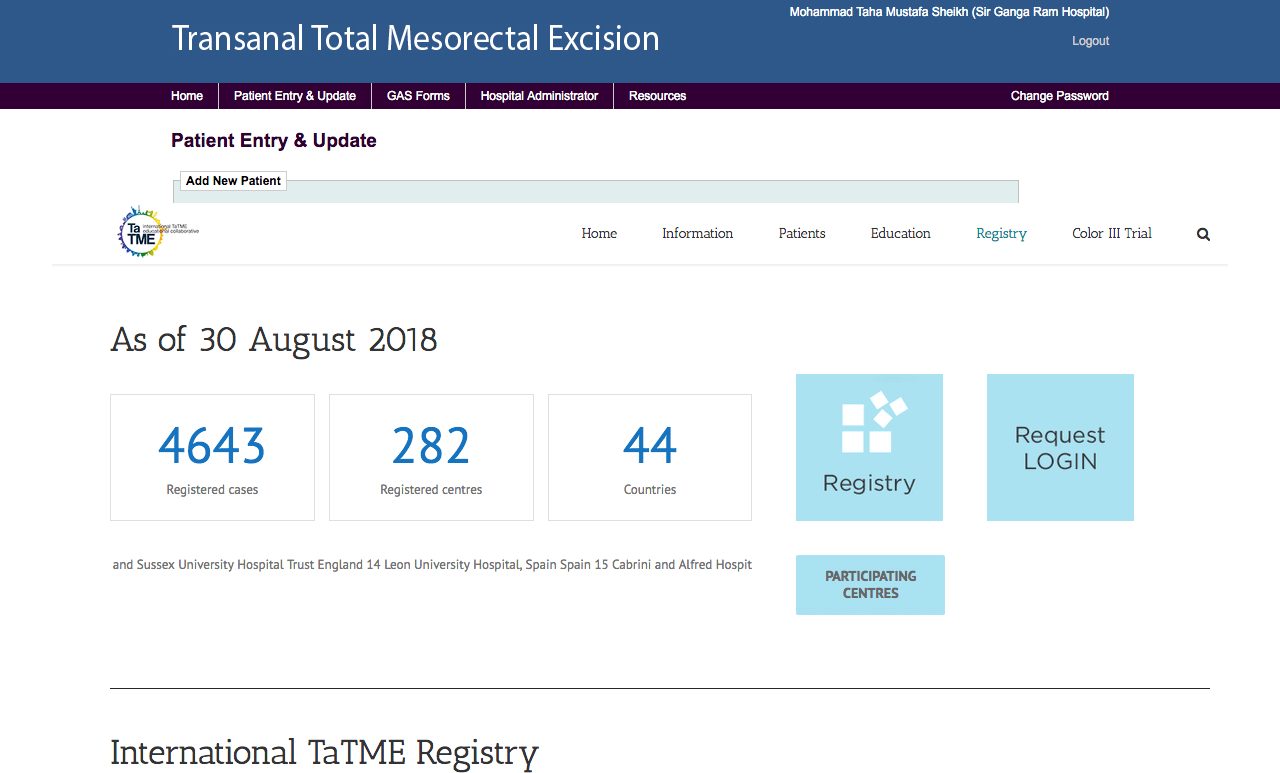Open Patients in TaTME navigation
The height and width of the screenshot is (773, 1280).
click(x=802, y=233)
